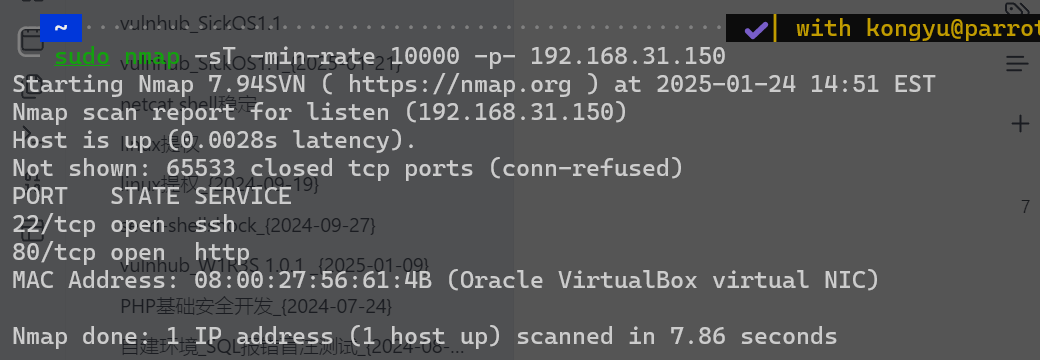Click the blue tilde directory badge
Viewport: 1040px width, 360px height.
point(60,28)
